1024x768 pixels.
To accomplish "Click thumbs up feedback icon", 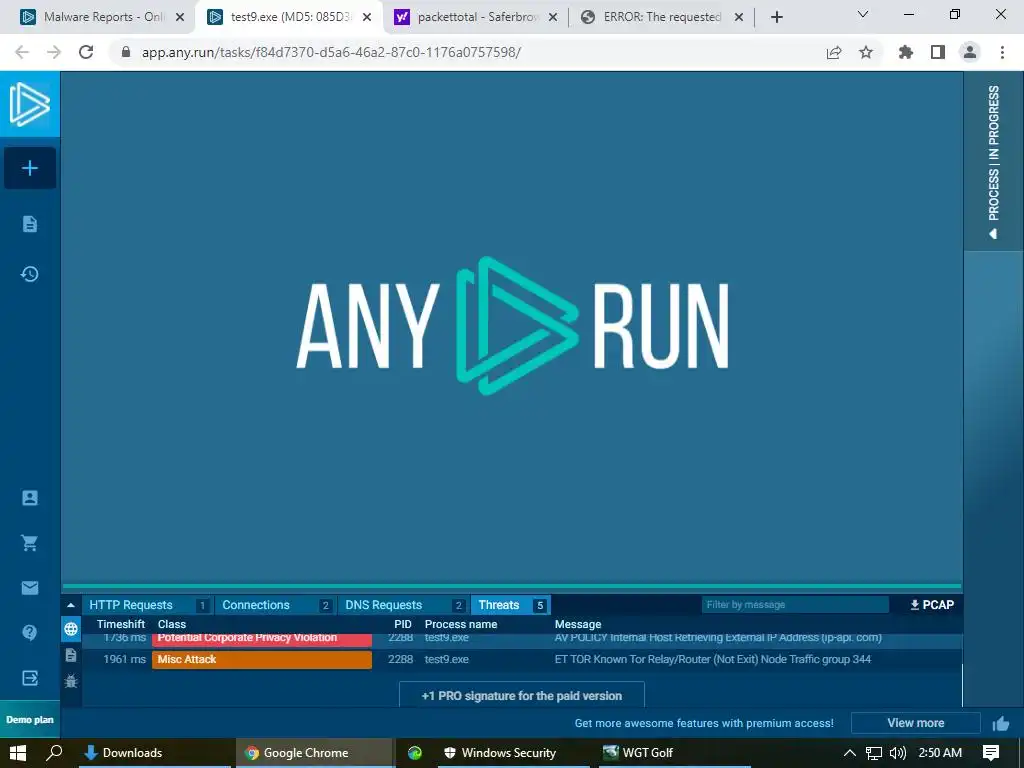I will (1000, 724).
